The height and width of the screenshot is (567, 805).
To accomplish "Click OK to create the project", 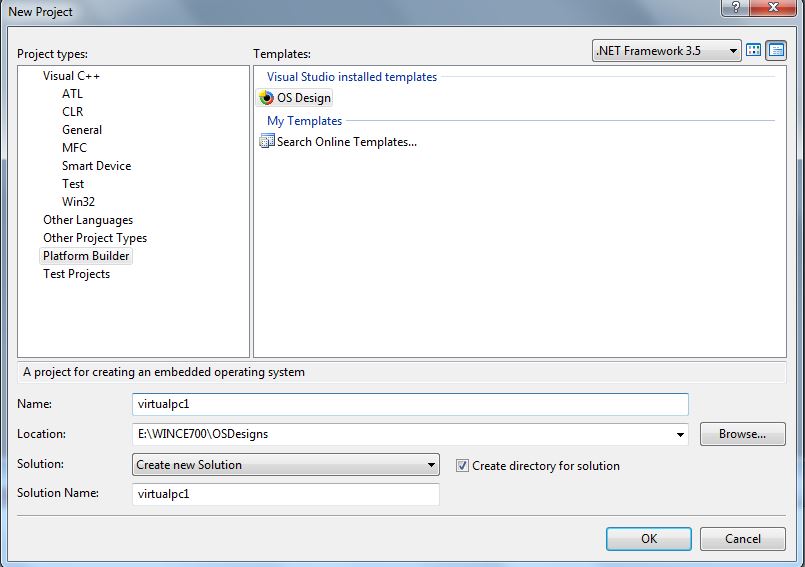I will (x=649, y=539).
